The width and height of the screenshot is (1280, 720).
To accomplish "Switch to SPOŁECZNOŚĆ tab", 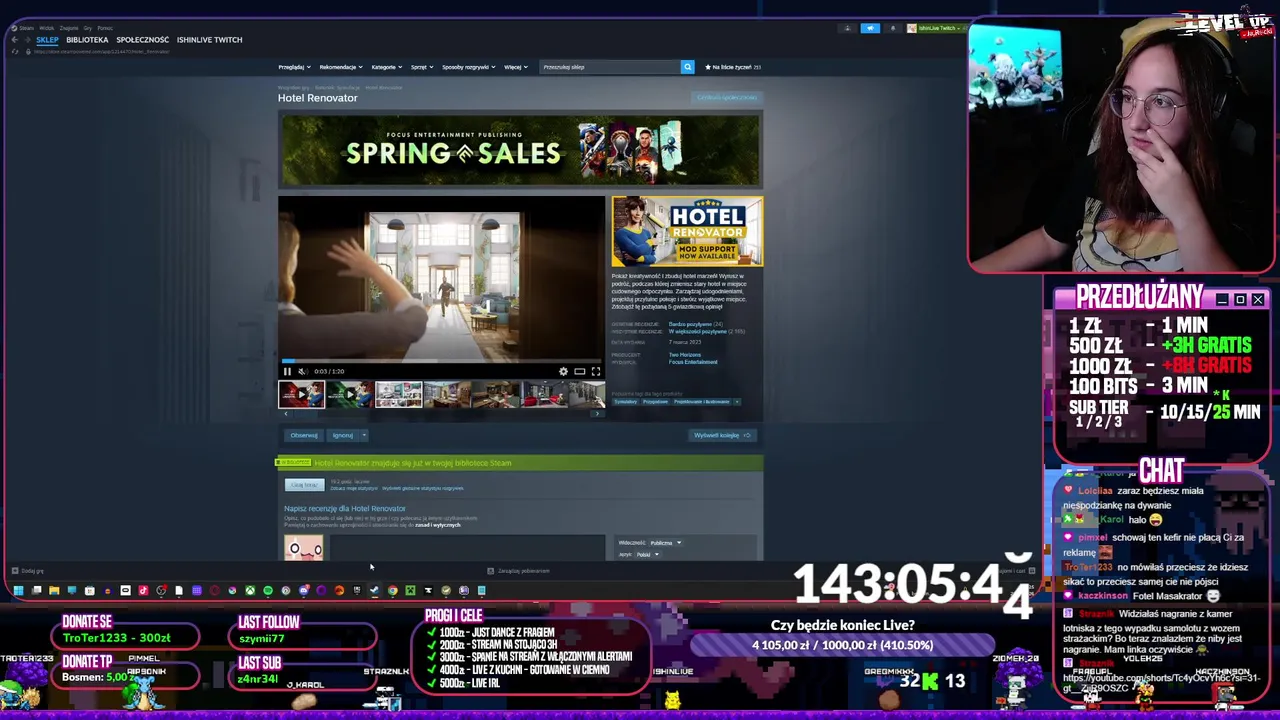I will pyautogui.click(x=142, y=40).
